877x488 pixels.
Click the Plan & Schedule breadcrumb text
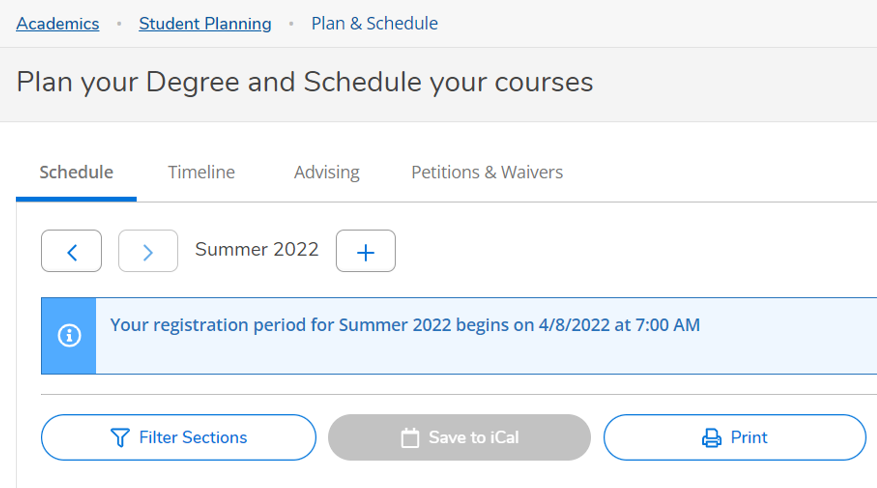tap(374, 23)
